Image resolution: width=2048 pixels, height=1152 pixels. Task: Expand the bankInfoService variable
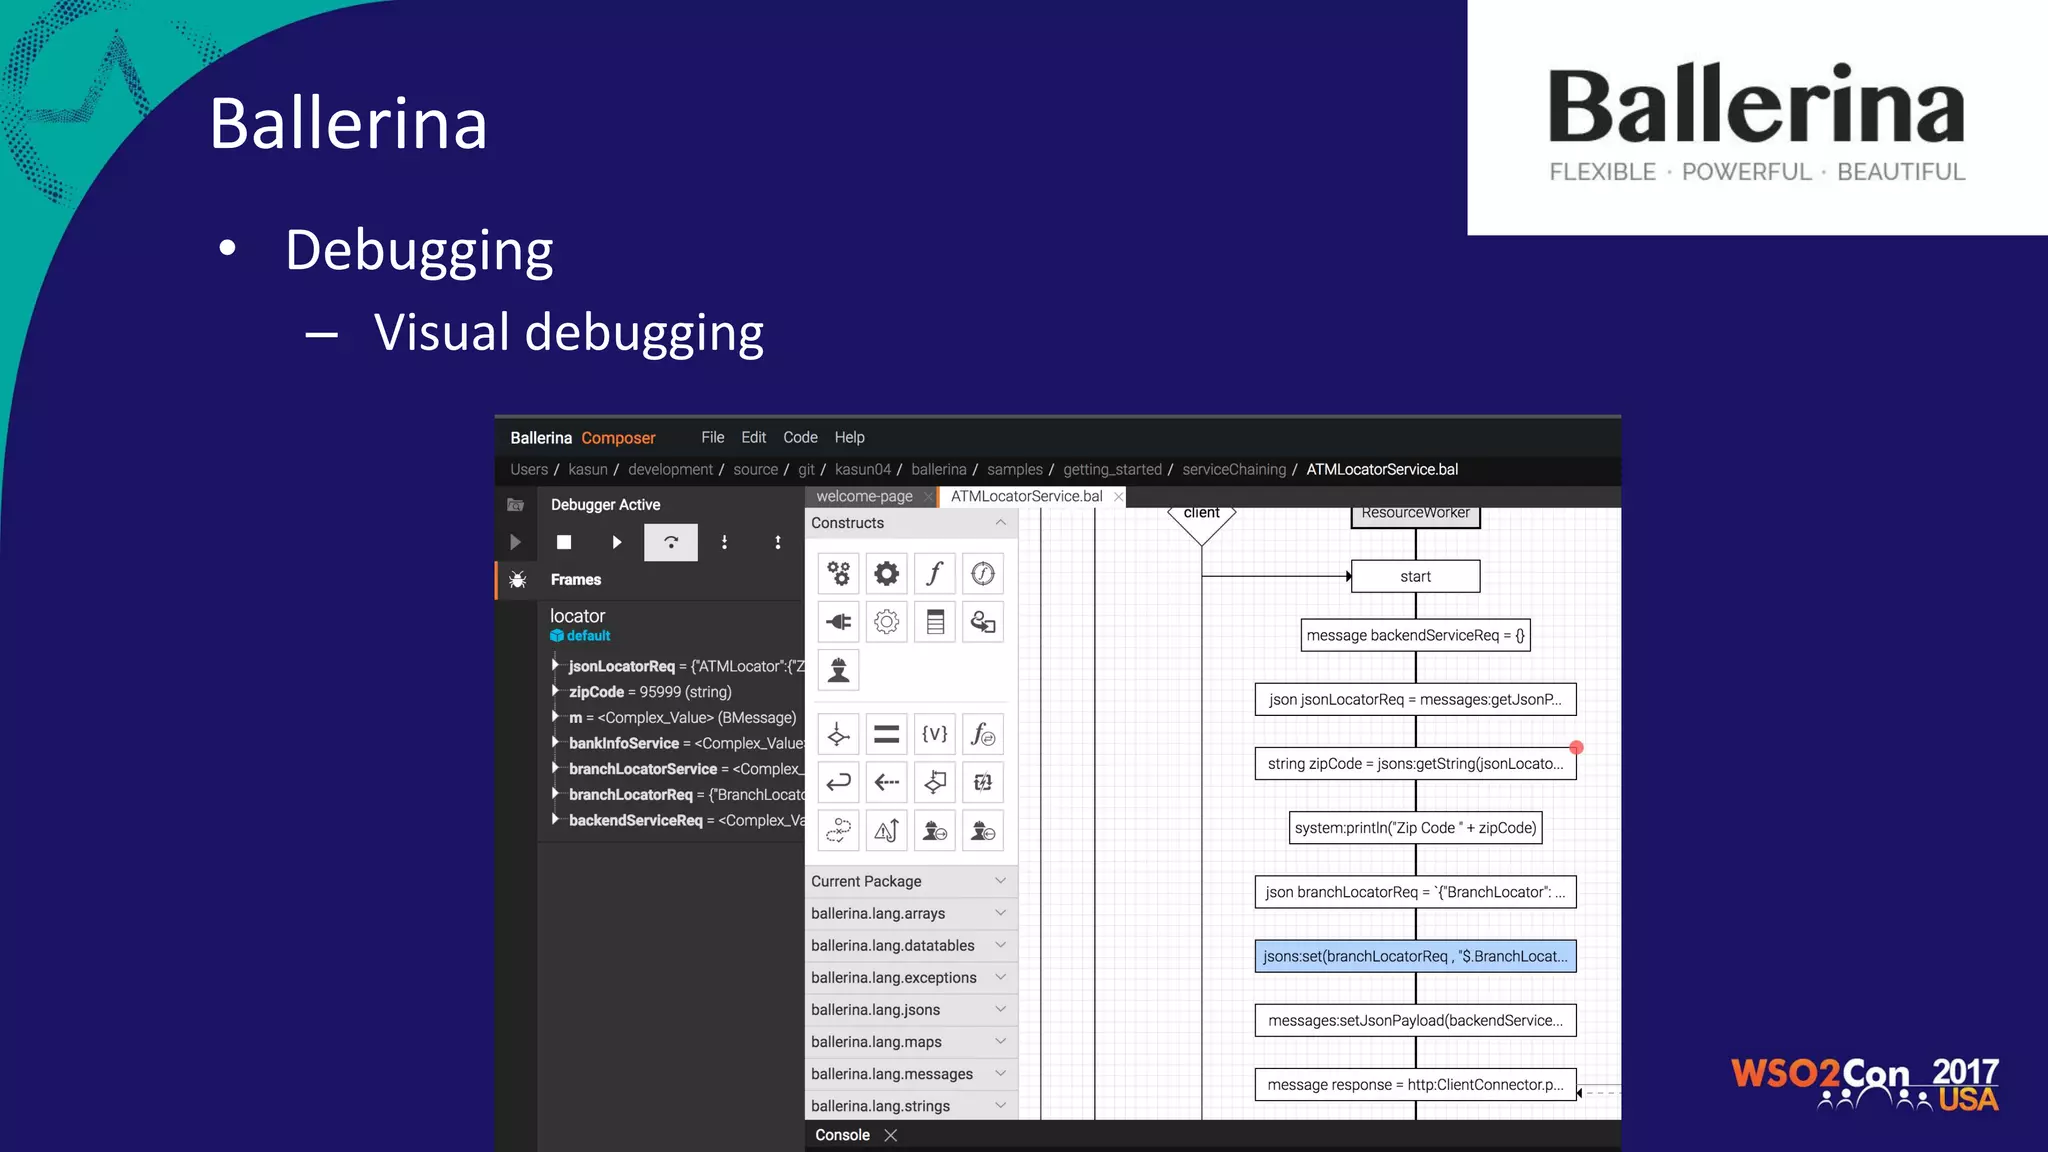pyautogui.click(x=555, y=743)
